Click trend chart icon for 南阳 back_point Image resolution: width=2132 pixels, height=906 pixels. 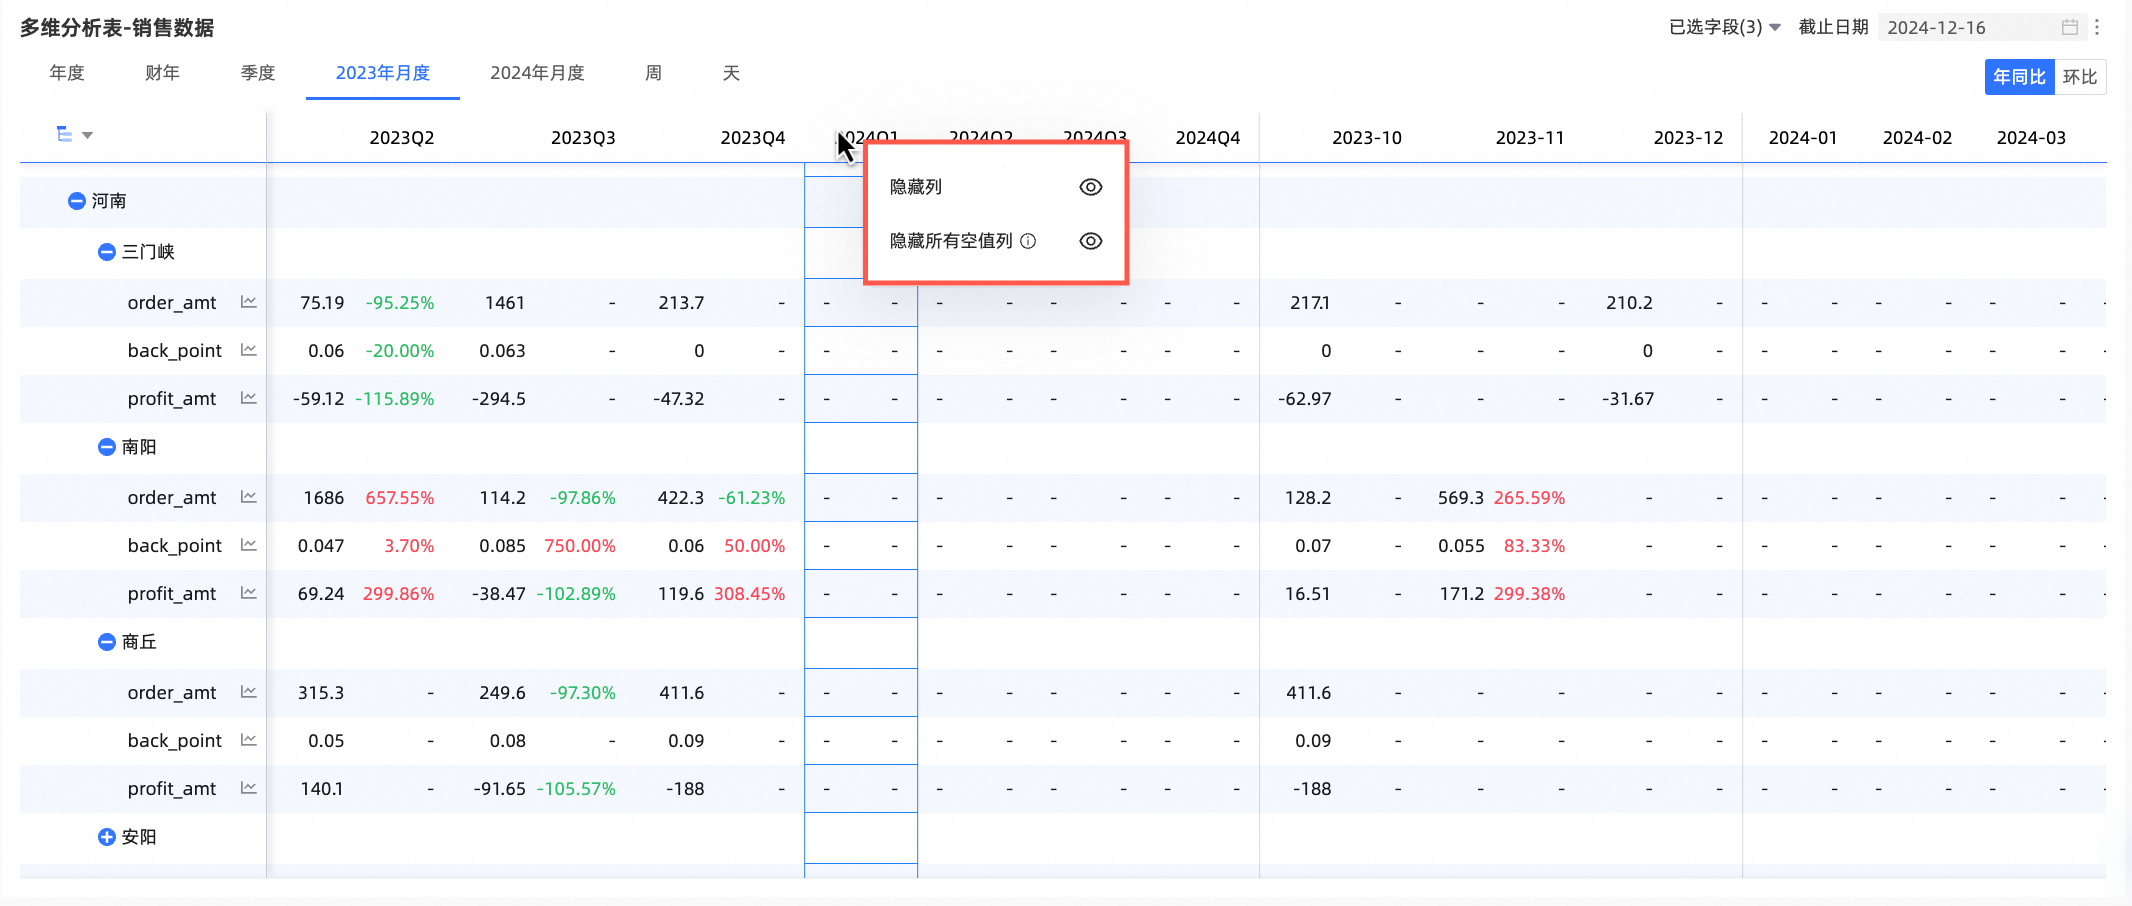click(x=248, y=545)
